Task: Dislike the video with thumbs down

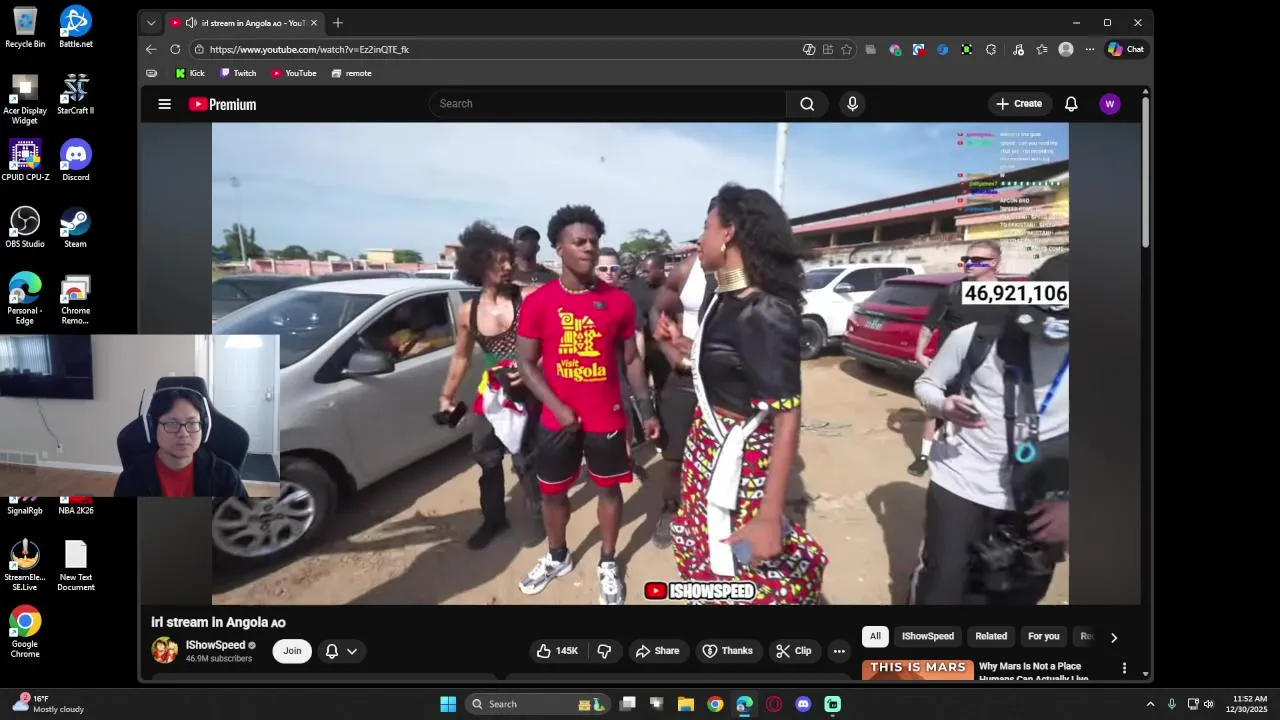Action: (x=604, y=651)
